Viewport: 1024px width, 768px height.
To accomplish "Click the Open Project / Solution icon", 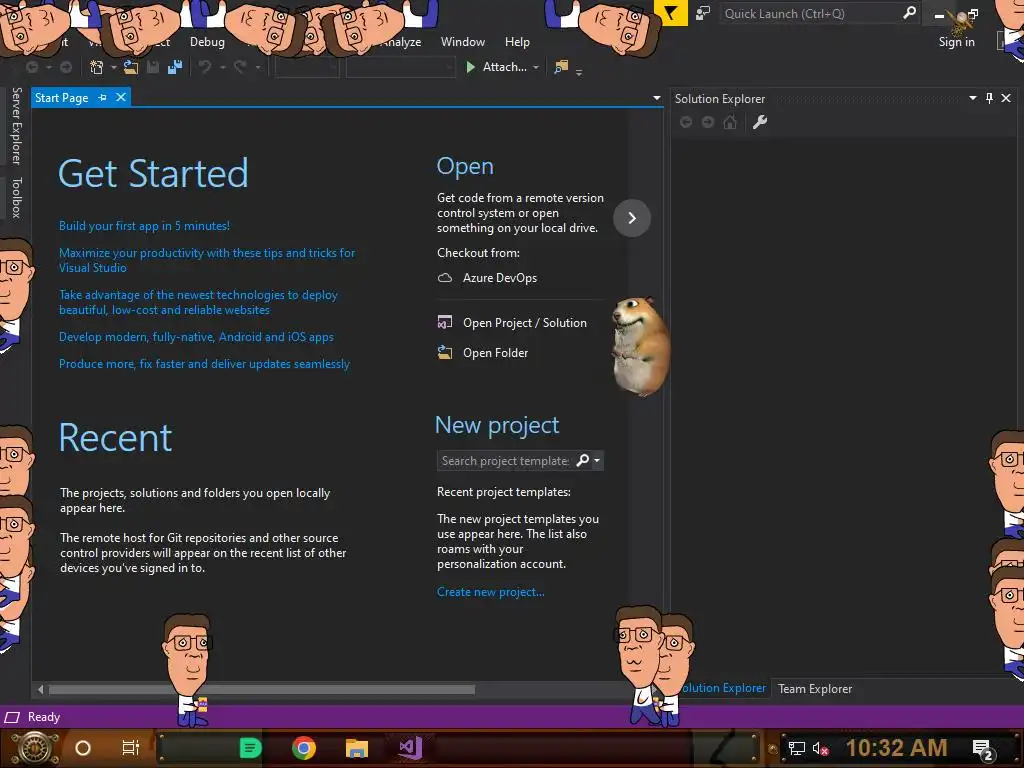I will [445, 323].
